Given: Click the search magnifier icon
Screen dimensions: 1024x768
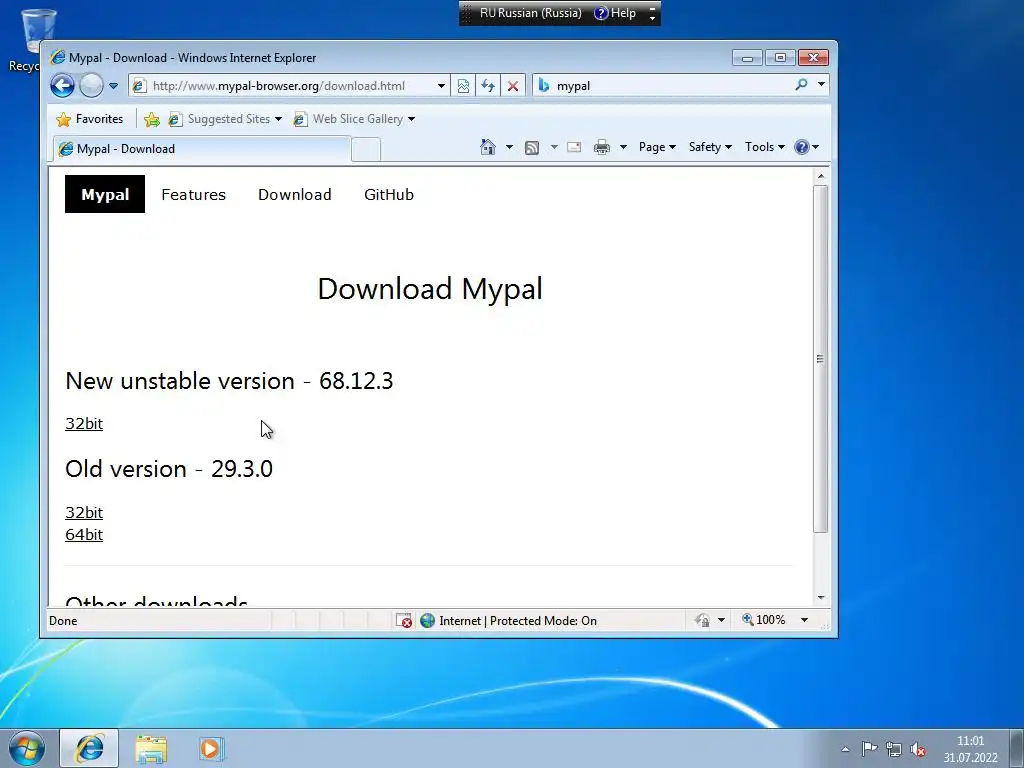Looking at the screenshot, I should (801, 85).
